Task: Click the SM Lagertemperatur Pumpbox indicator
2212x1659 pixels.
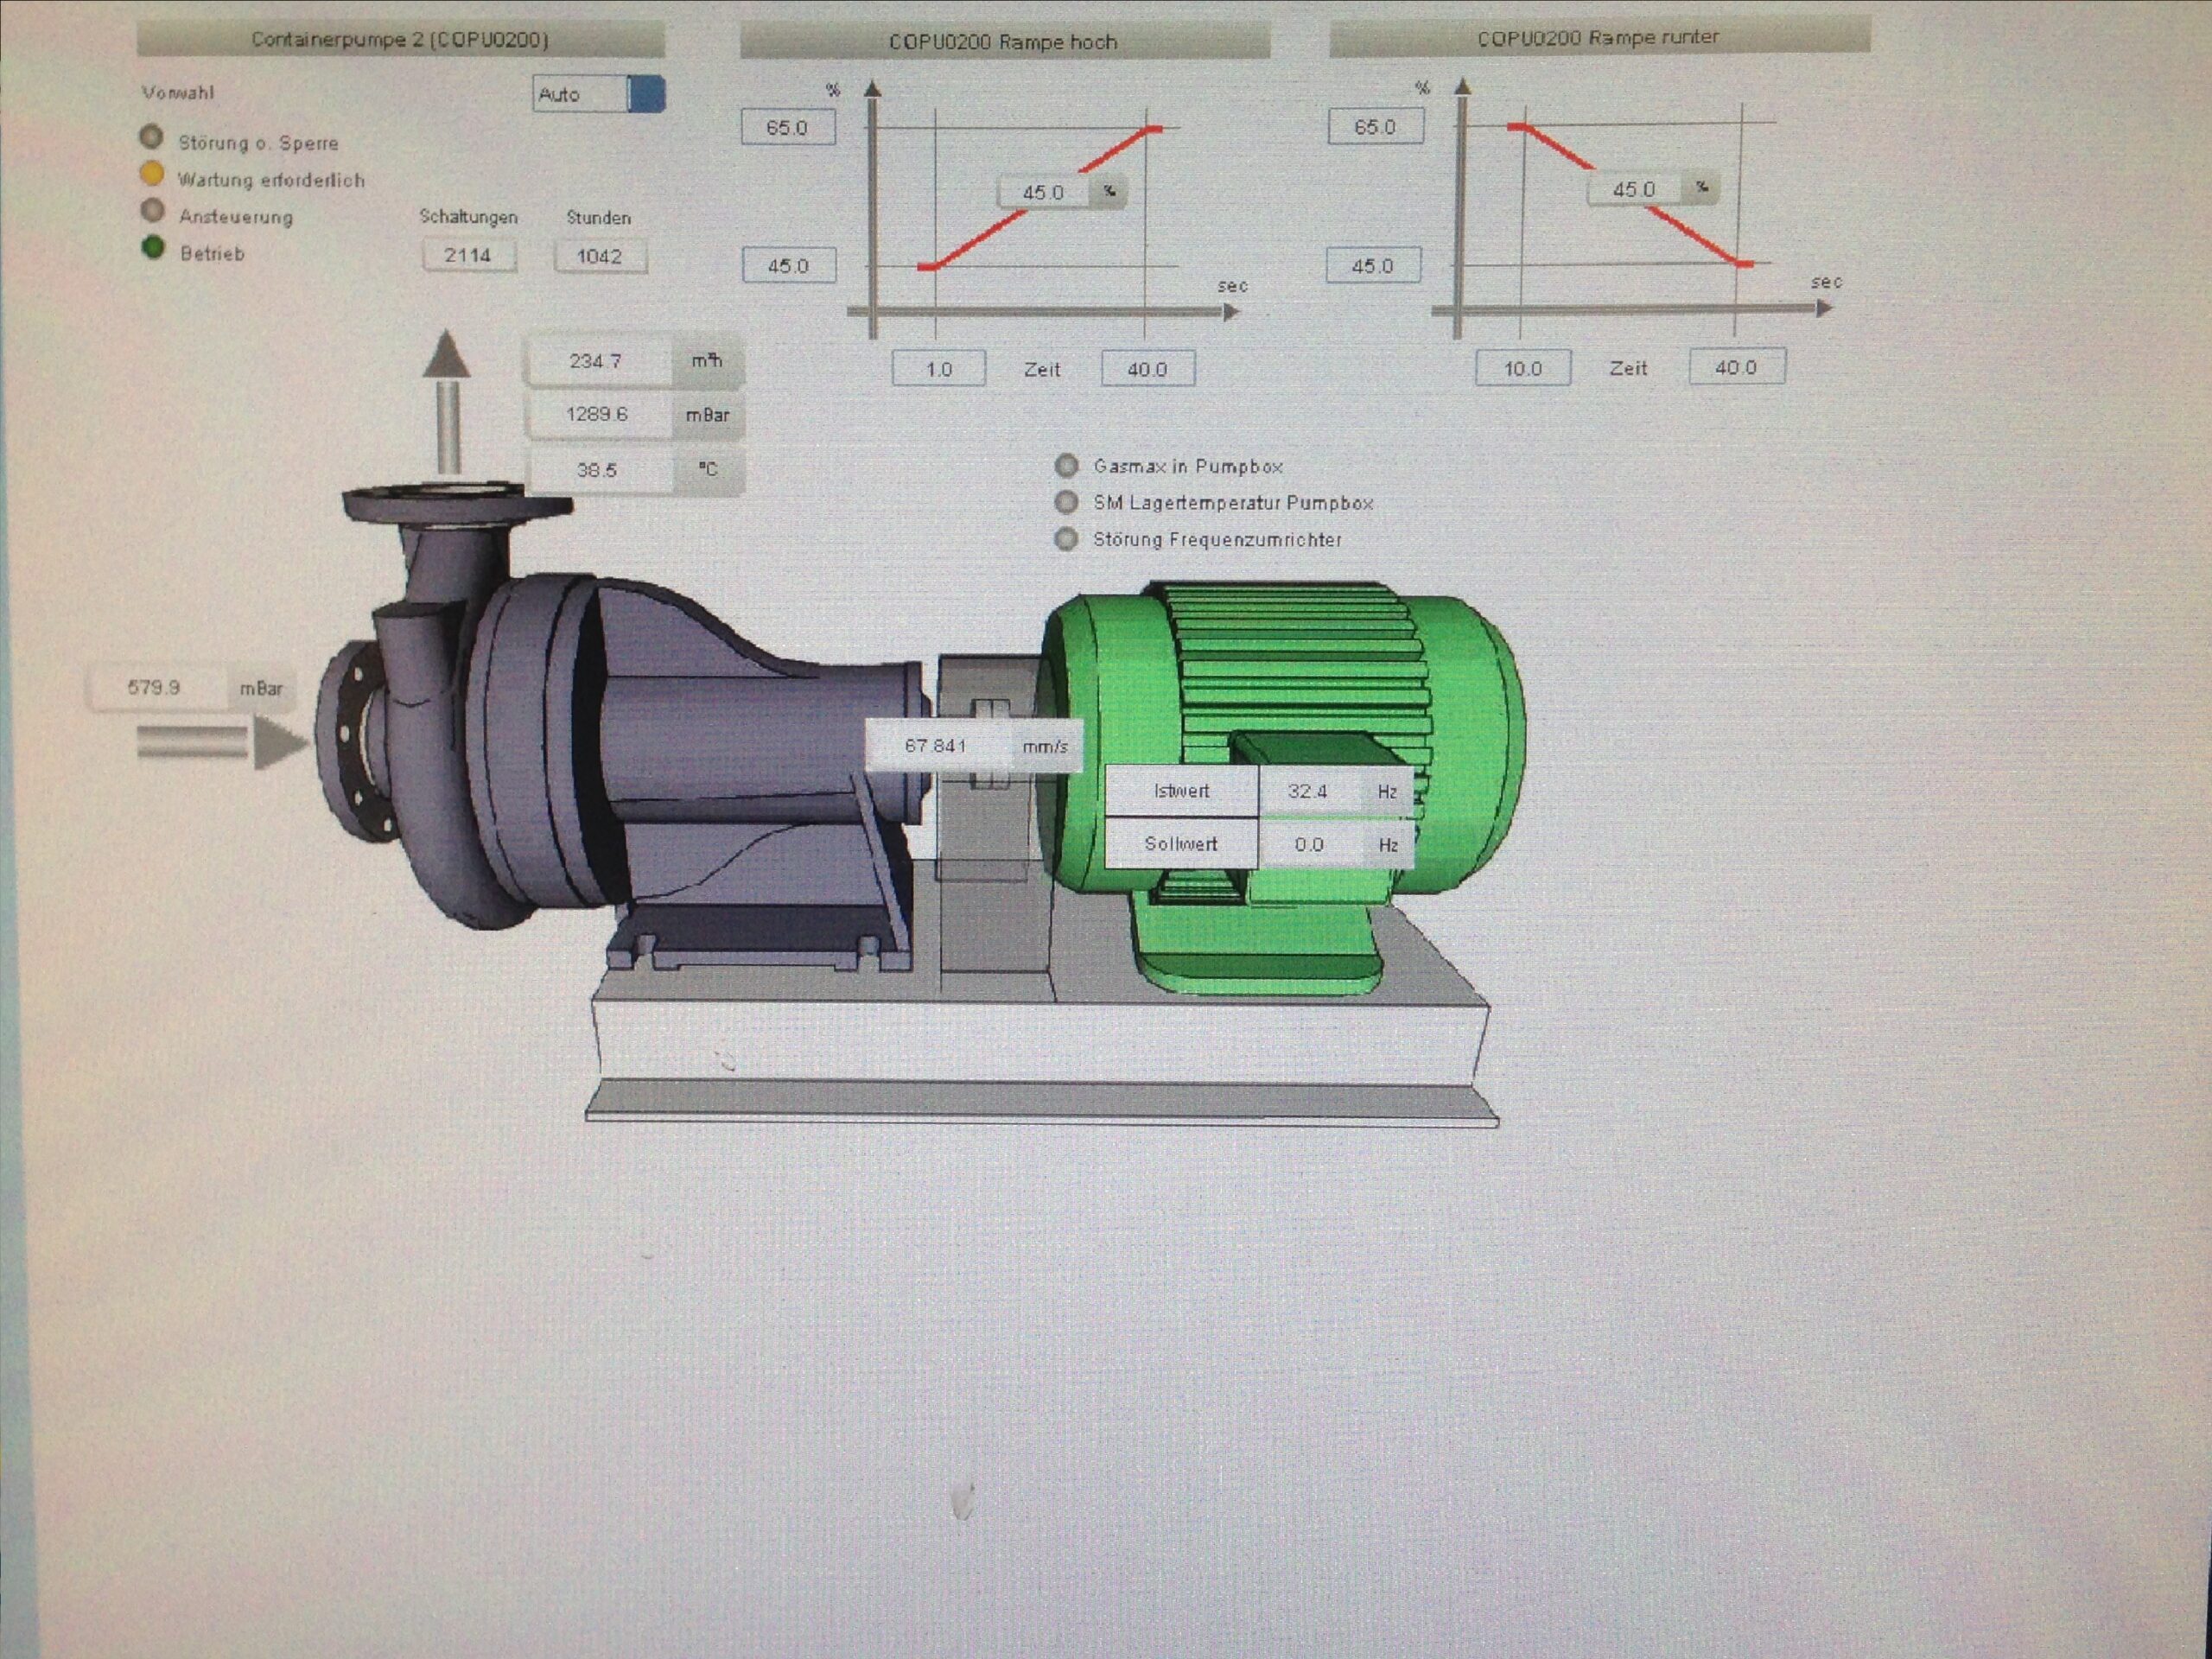Action: (1067, 502)
